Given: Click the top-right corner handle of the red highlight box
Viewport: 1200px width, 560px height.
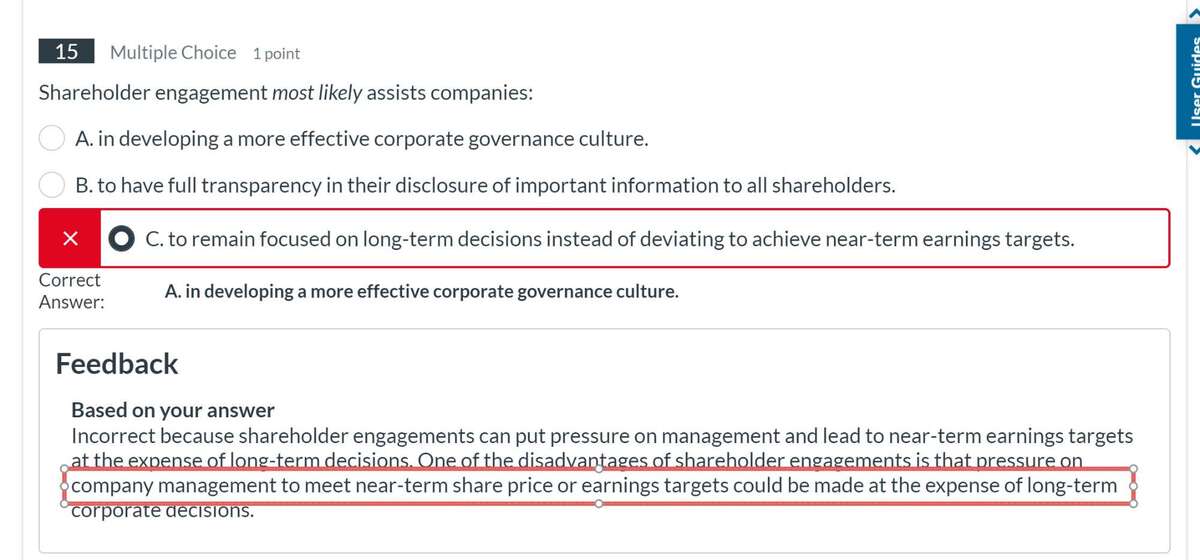Looking at the screenshot, I should (x=1133, y=468).
